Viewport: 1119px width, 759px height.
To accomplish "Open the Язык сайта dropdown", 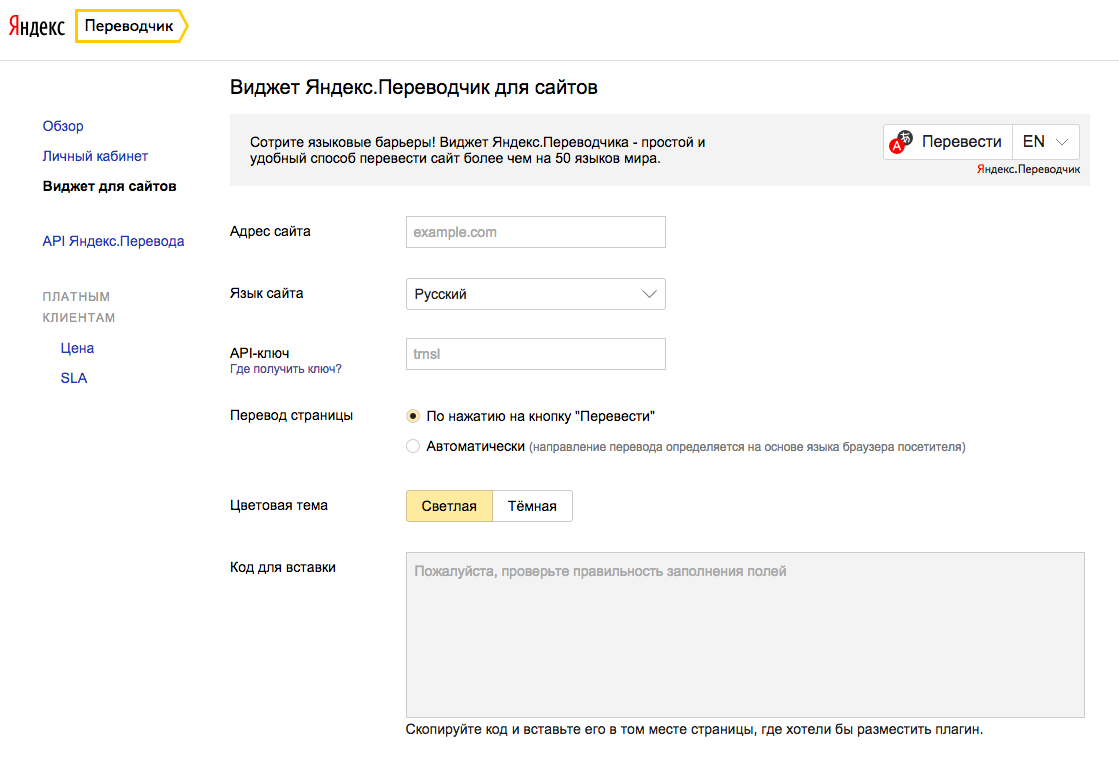I will [x=535, y=294].
